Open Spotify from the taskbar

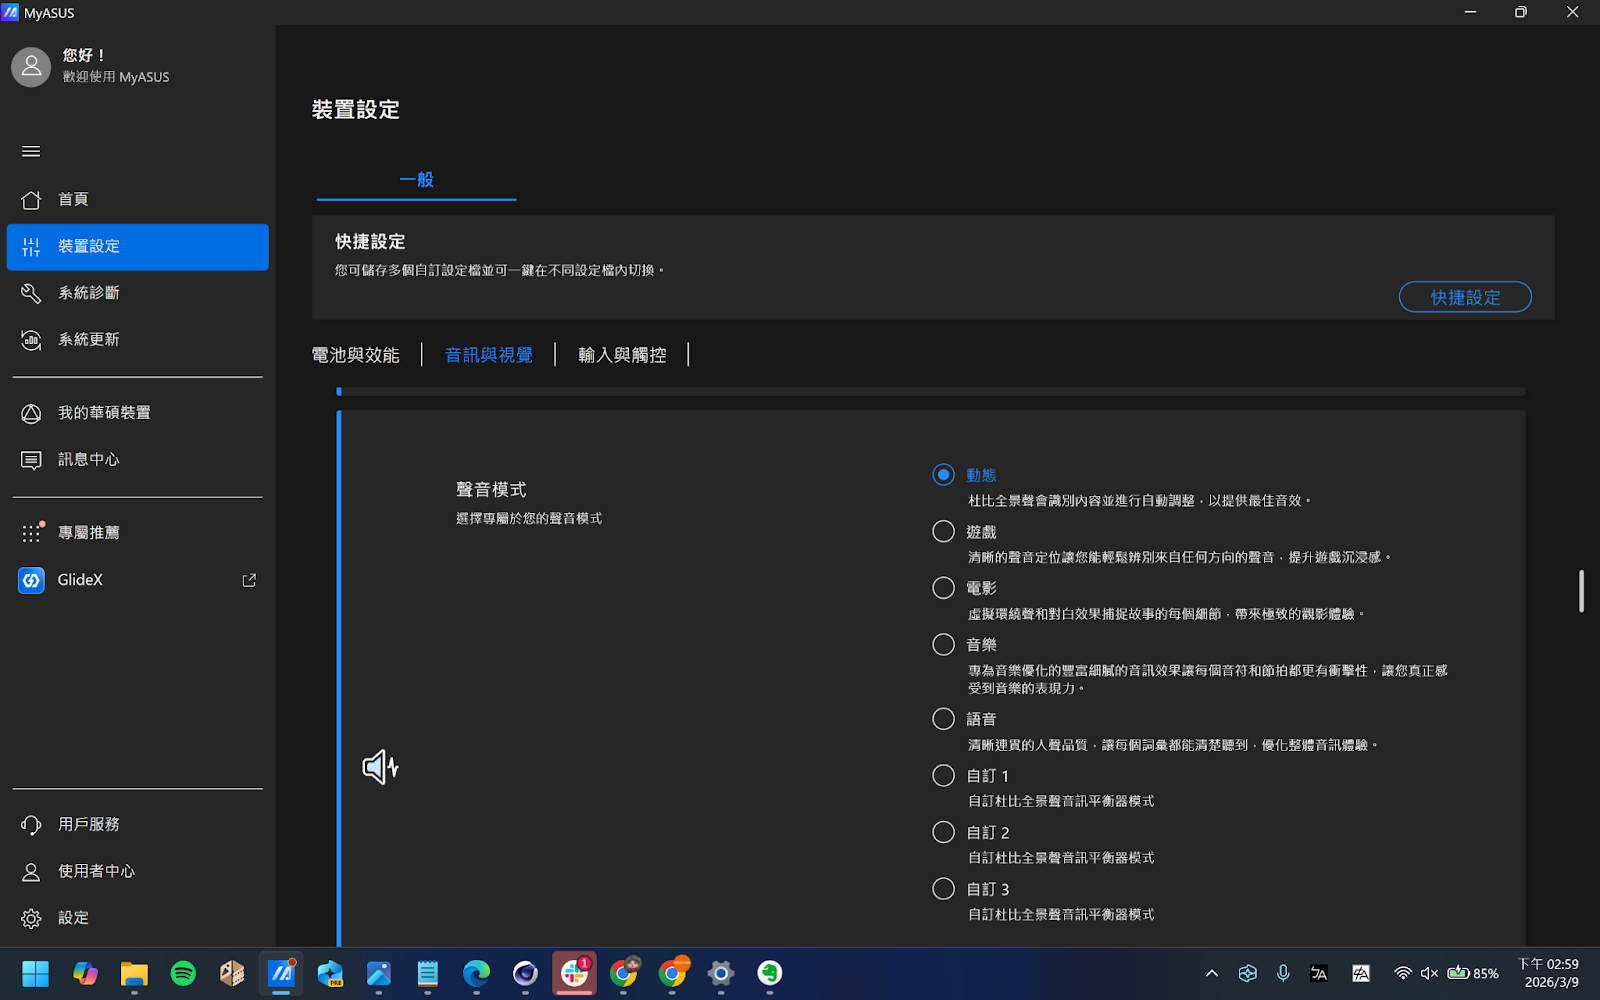(183, 973)
